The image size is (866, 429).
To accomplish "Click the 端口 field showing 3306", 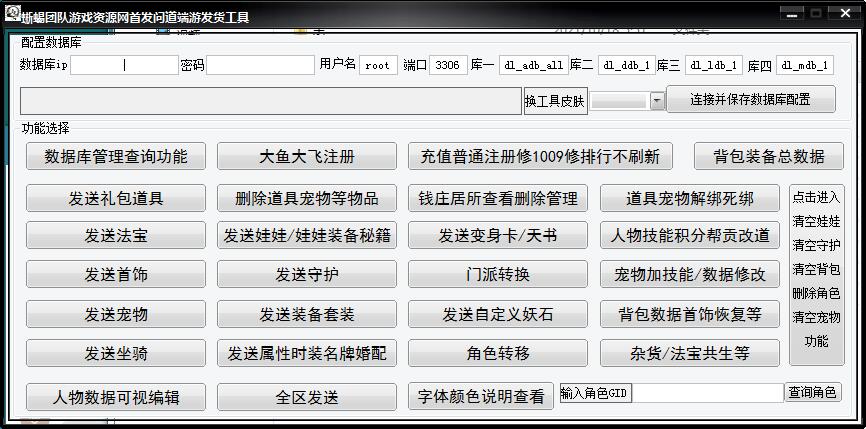I will point(448,65).
